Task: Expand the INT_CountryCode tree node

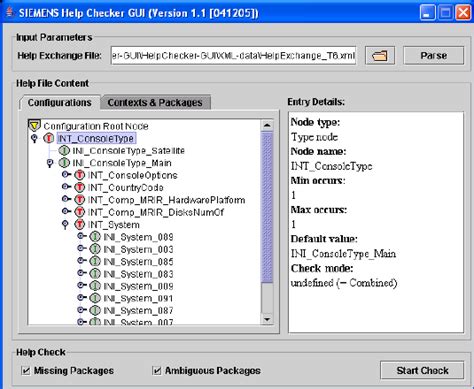Action: pyautogui.click(x=66, y=187)
